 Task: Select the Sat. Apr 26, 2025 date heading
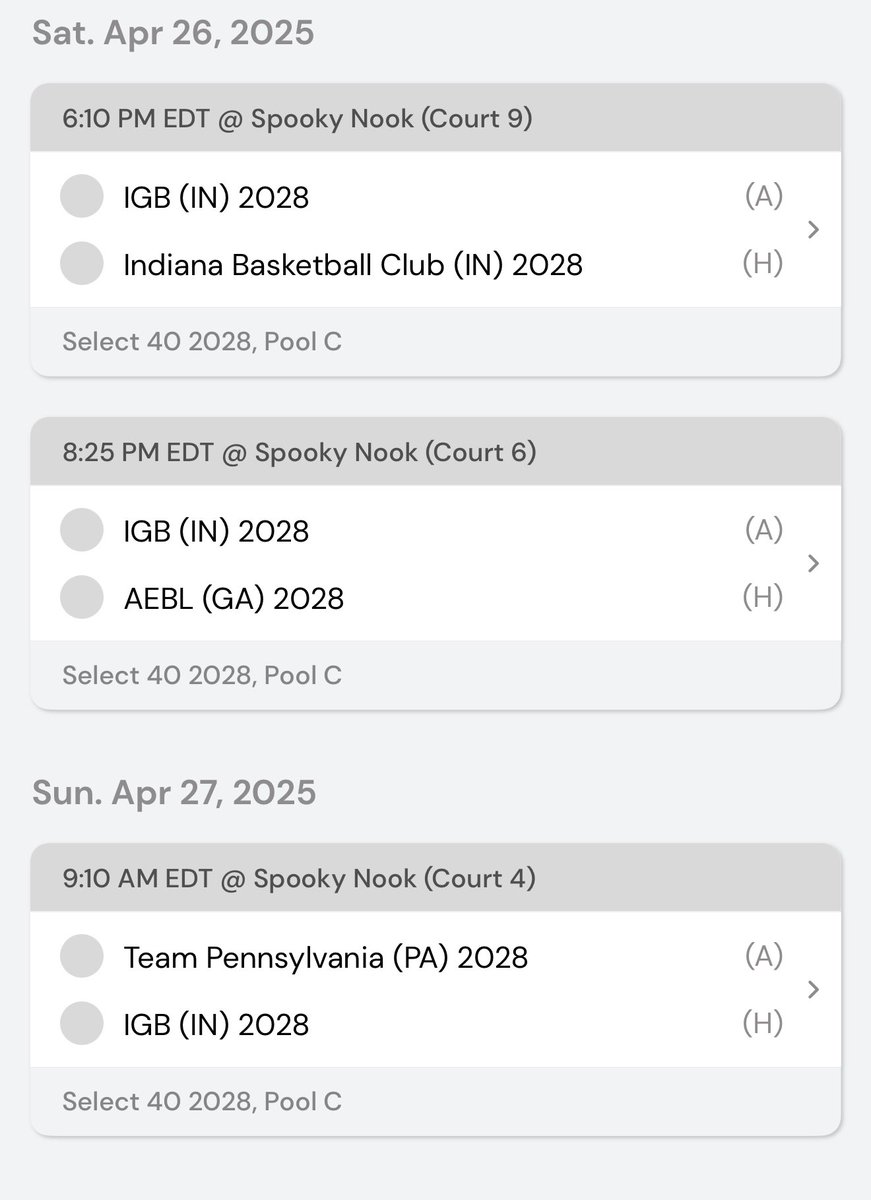(x=173, y=33)
